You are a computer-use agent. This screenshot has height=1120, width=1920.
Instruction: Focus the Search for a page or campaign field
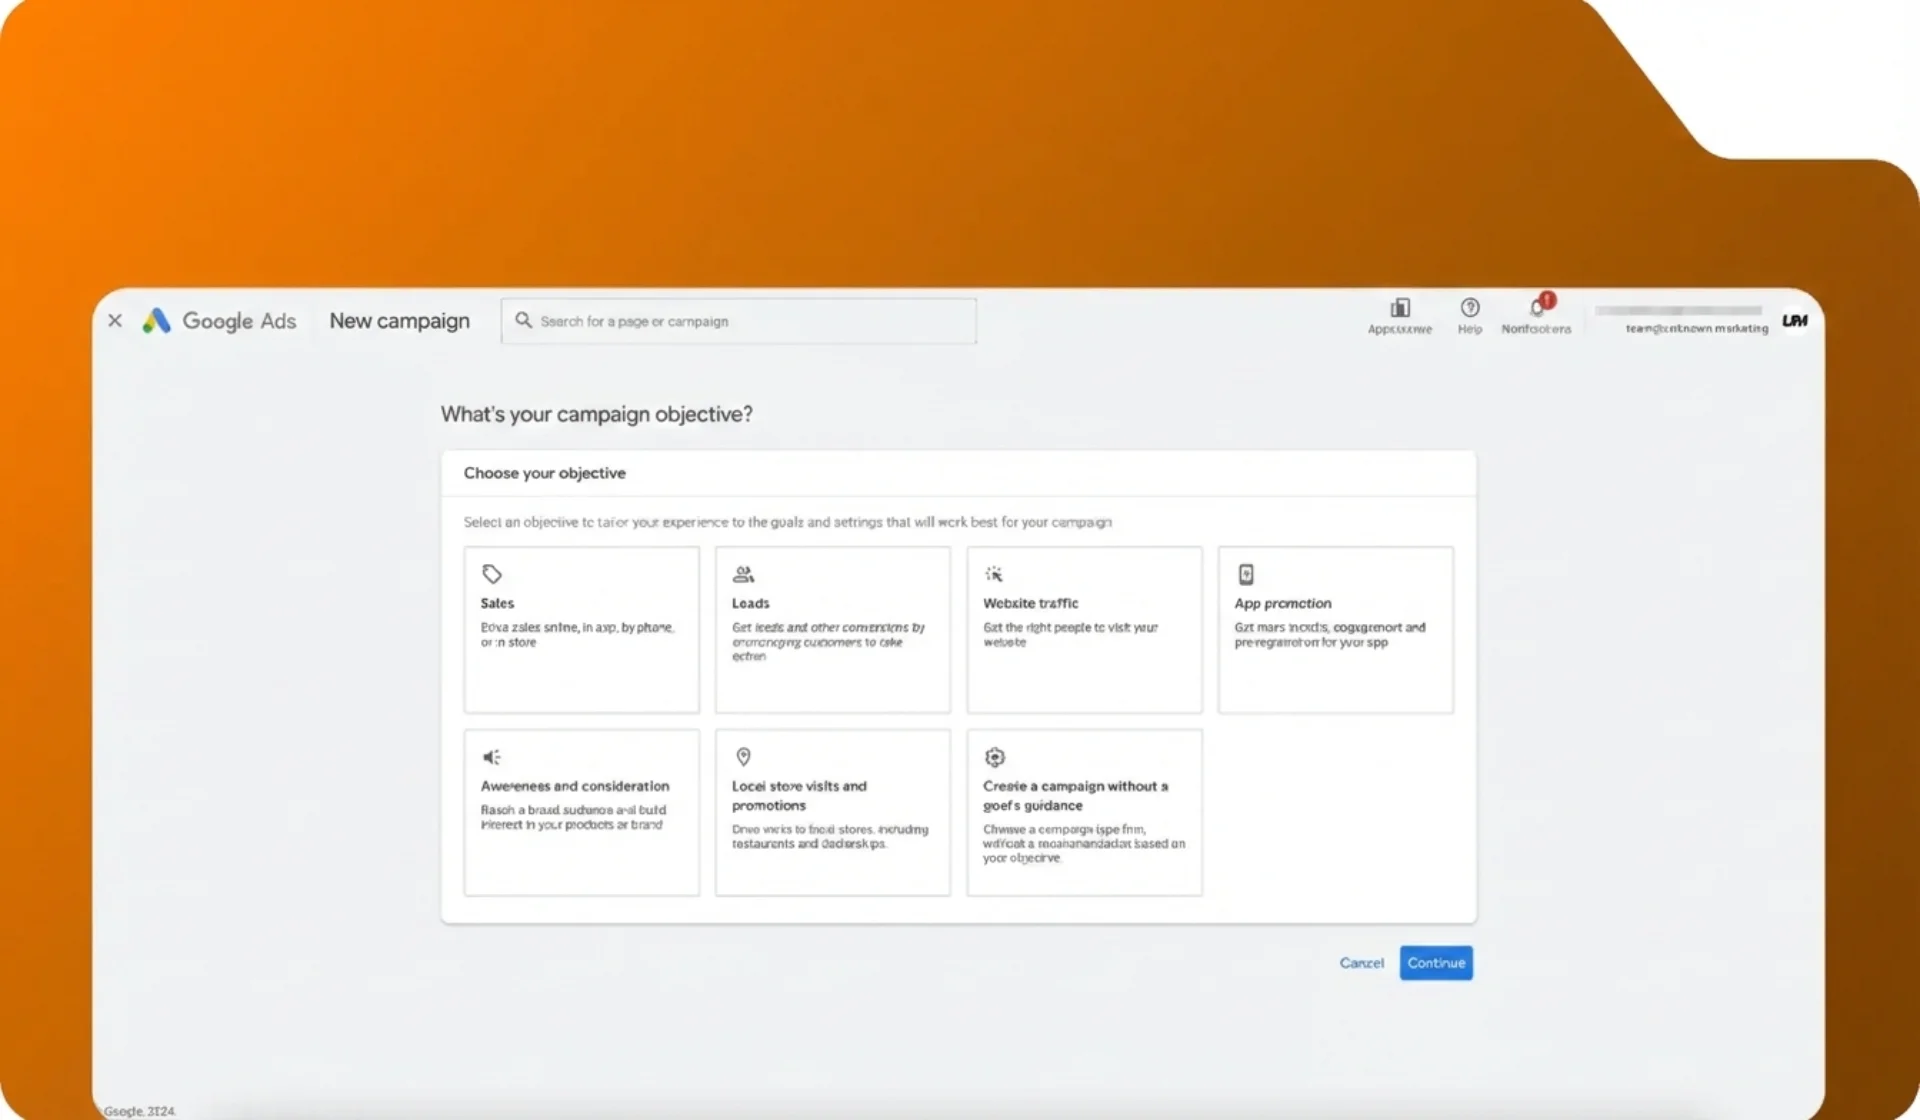(x=738, y=321)
